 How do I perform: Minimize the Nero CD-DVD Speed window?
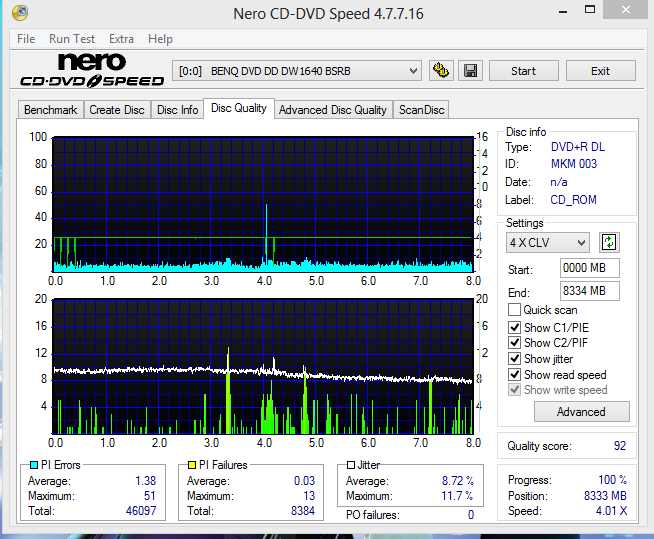(x=563, y=10)
